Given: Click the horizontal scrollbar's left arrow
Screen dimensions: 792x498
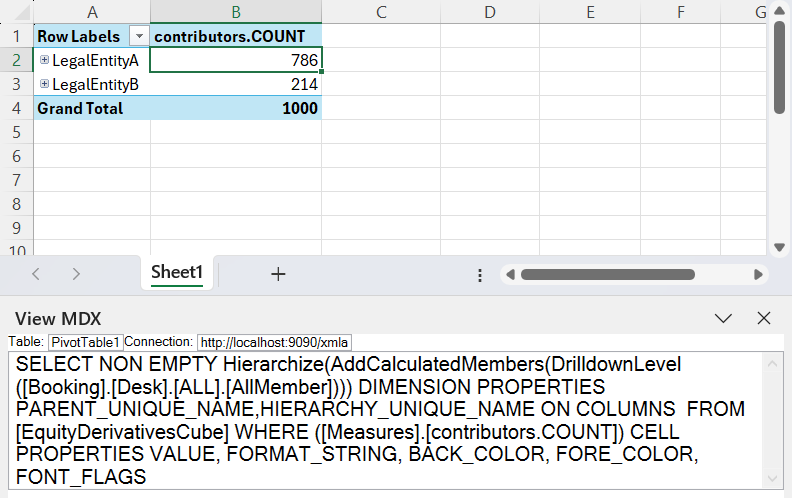Looking at the screenshot, I should 510,274.
